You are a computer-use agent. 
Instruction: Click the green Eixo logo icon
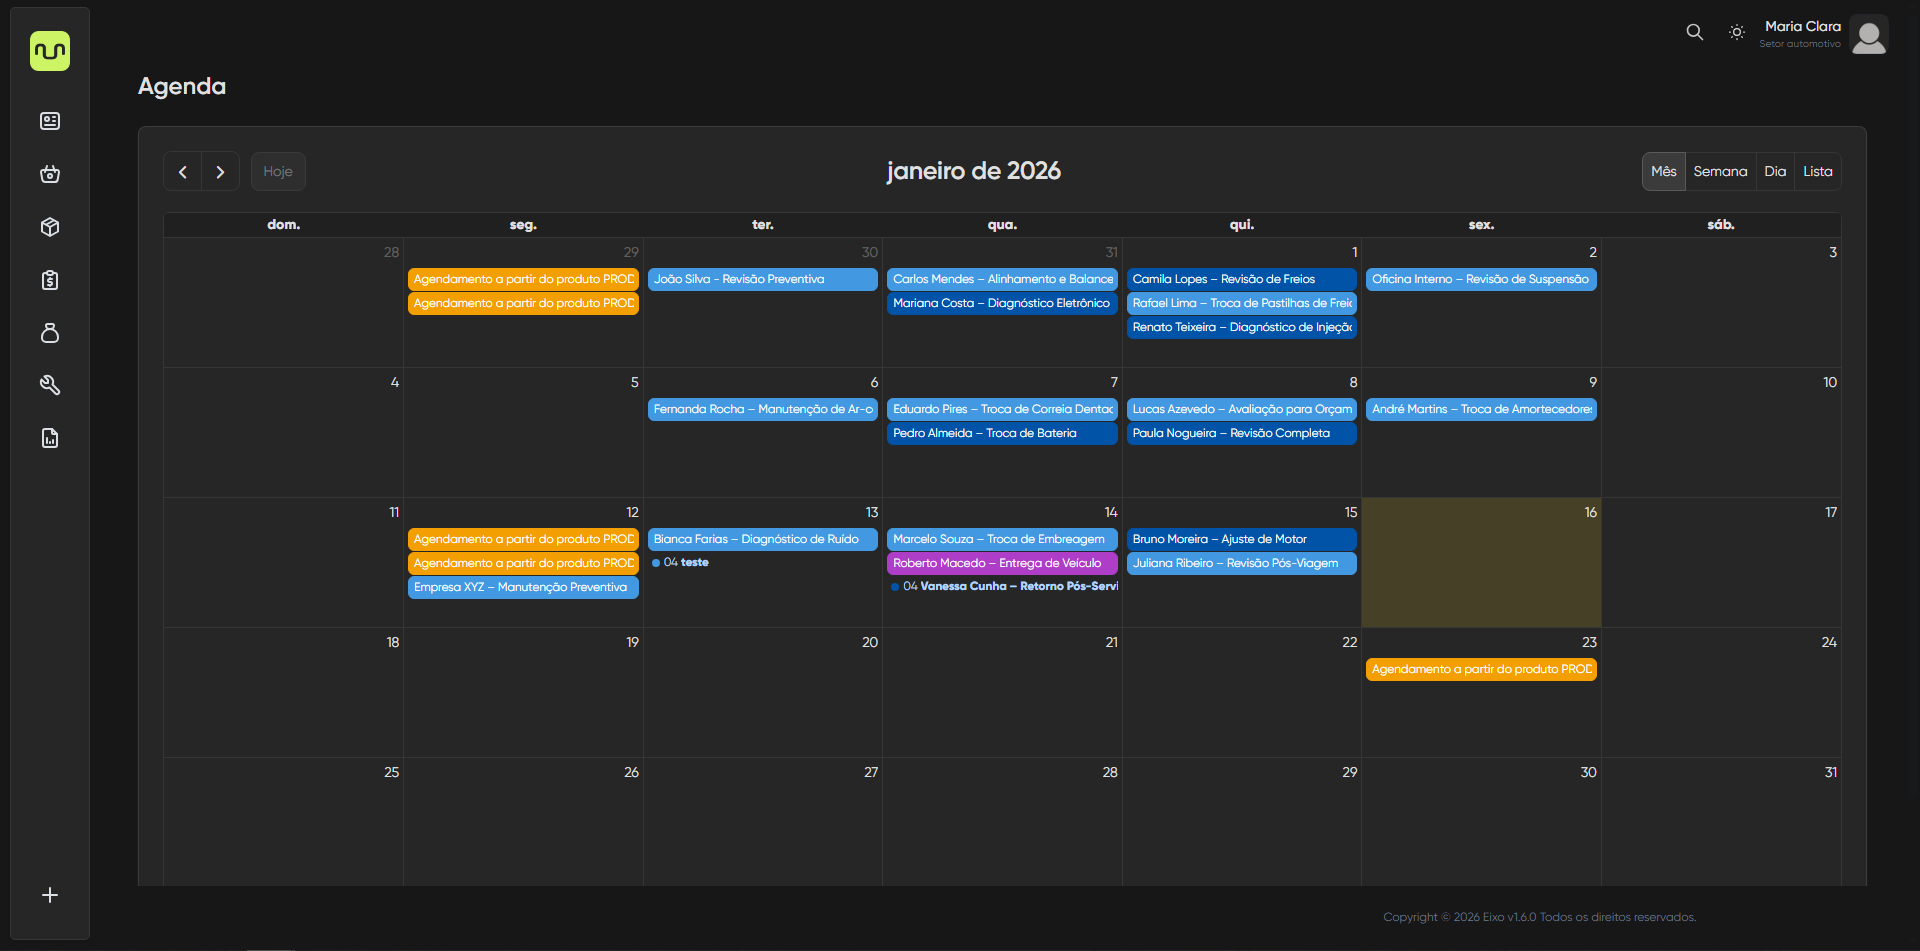tap(50, 51)
